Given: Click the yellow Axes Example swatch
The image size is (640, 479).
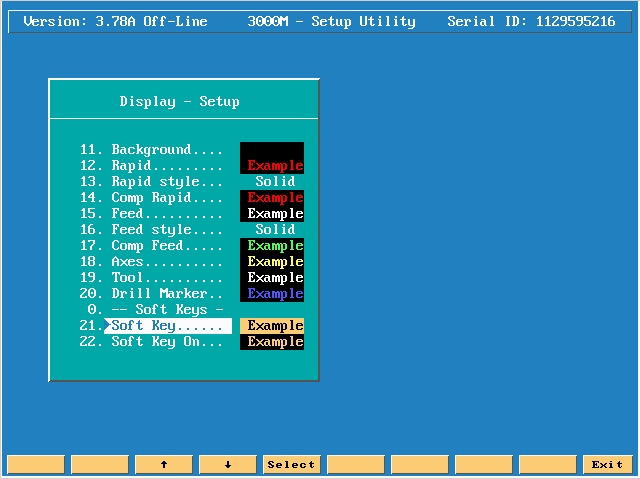Looking at the screenshot, I should point(272,262).
